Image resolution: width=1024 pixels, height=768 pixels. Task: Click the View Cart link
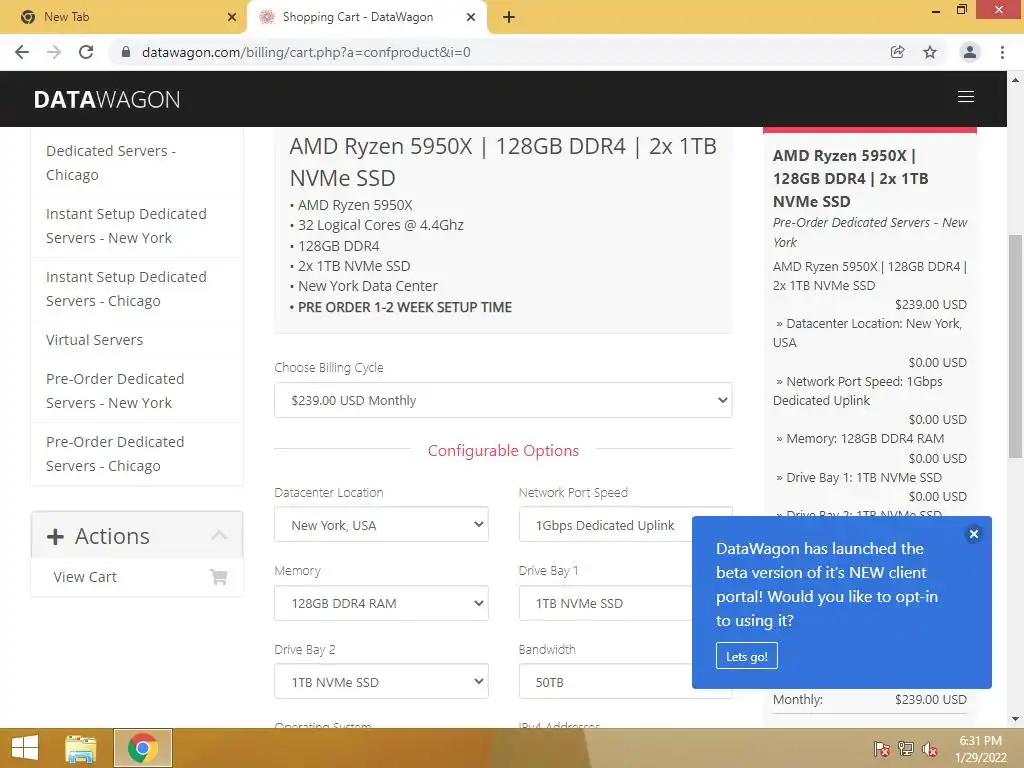pyautogui.click(x=85, y=577)
